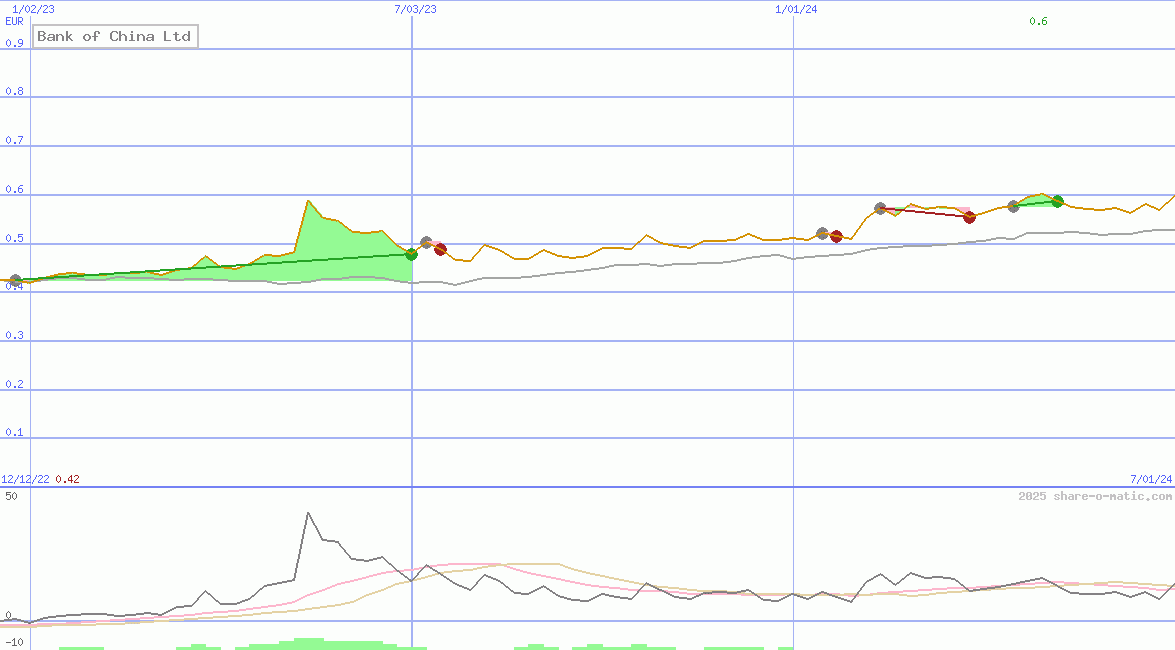Click the gray signal dot beside the first green marker
The height and width of the screenshot is (650, 1175).
click(x=426, y=242)
